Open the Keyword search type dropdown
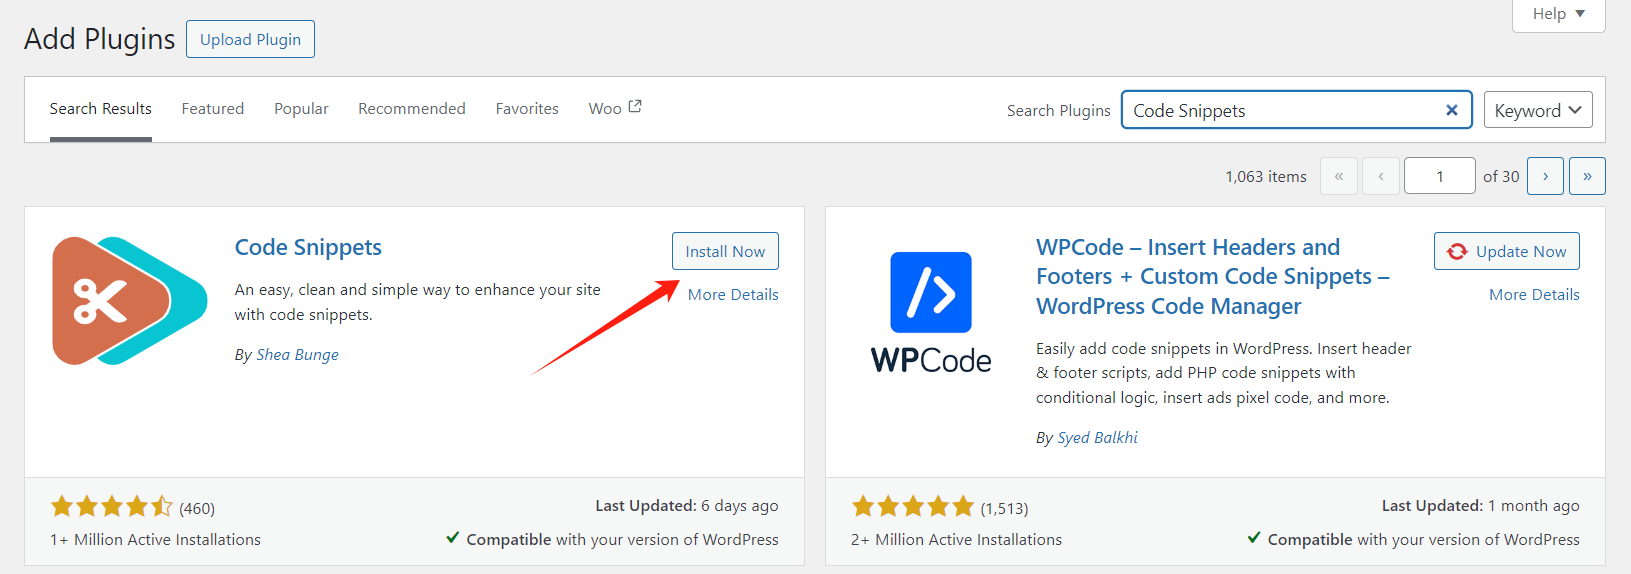The image size is (1631, 574). (x=1537, y=110)
